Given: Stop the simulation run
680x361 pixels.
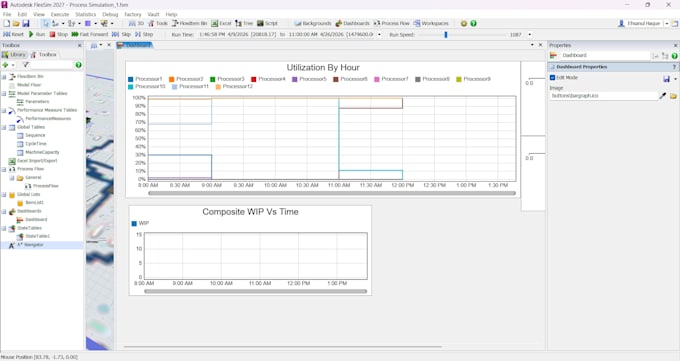Looking at the screenshot, I should (59, 34).
